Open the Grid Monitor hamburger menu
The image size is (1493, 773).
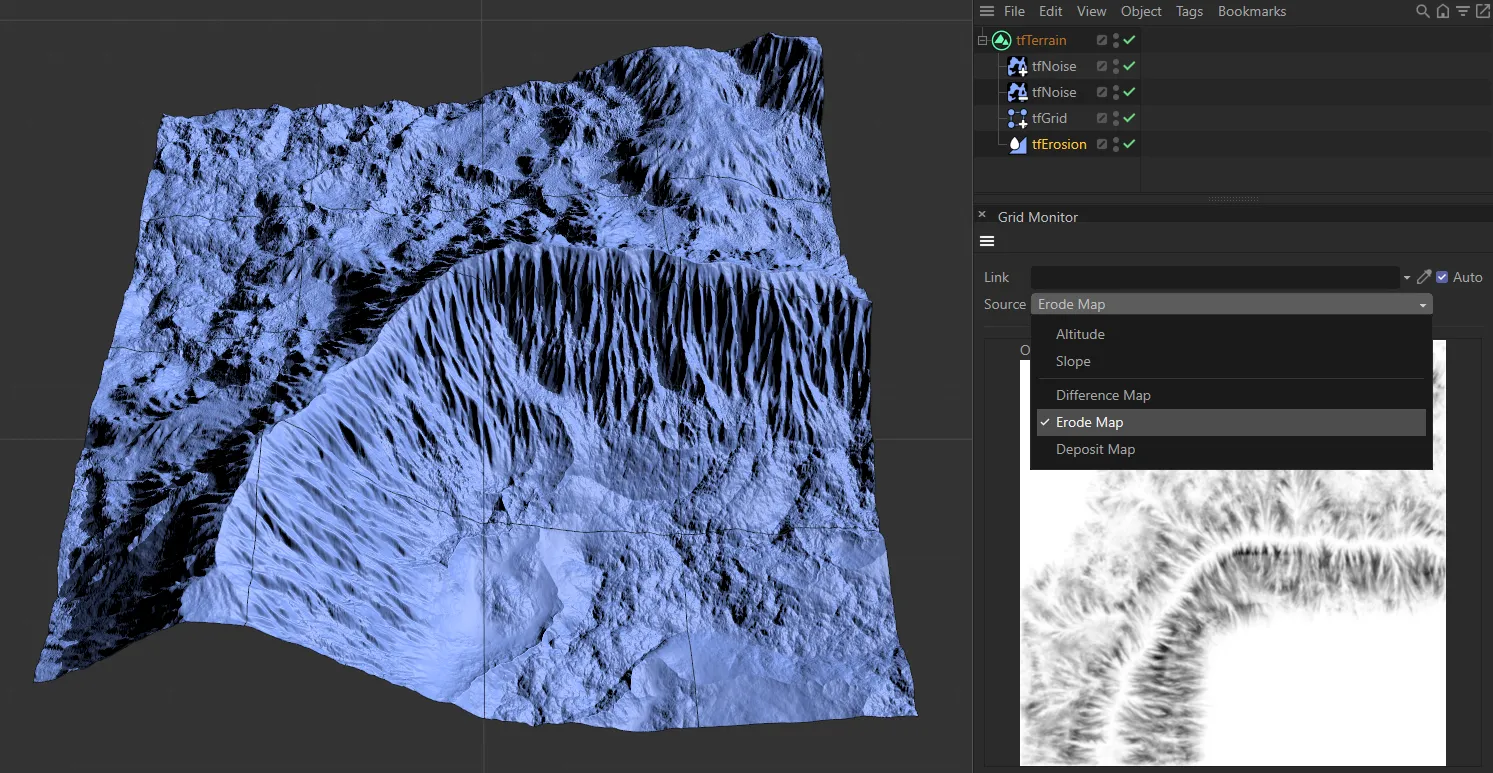tap(986, 241)
